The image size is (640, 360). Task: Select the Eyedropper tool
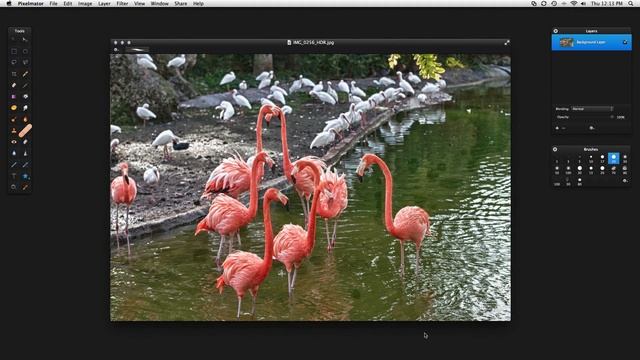pos(25,187)
